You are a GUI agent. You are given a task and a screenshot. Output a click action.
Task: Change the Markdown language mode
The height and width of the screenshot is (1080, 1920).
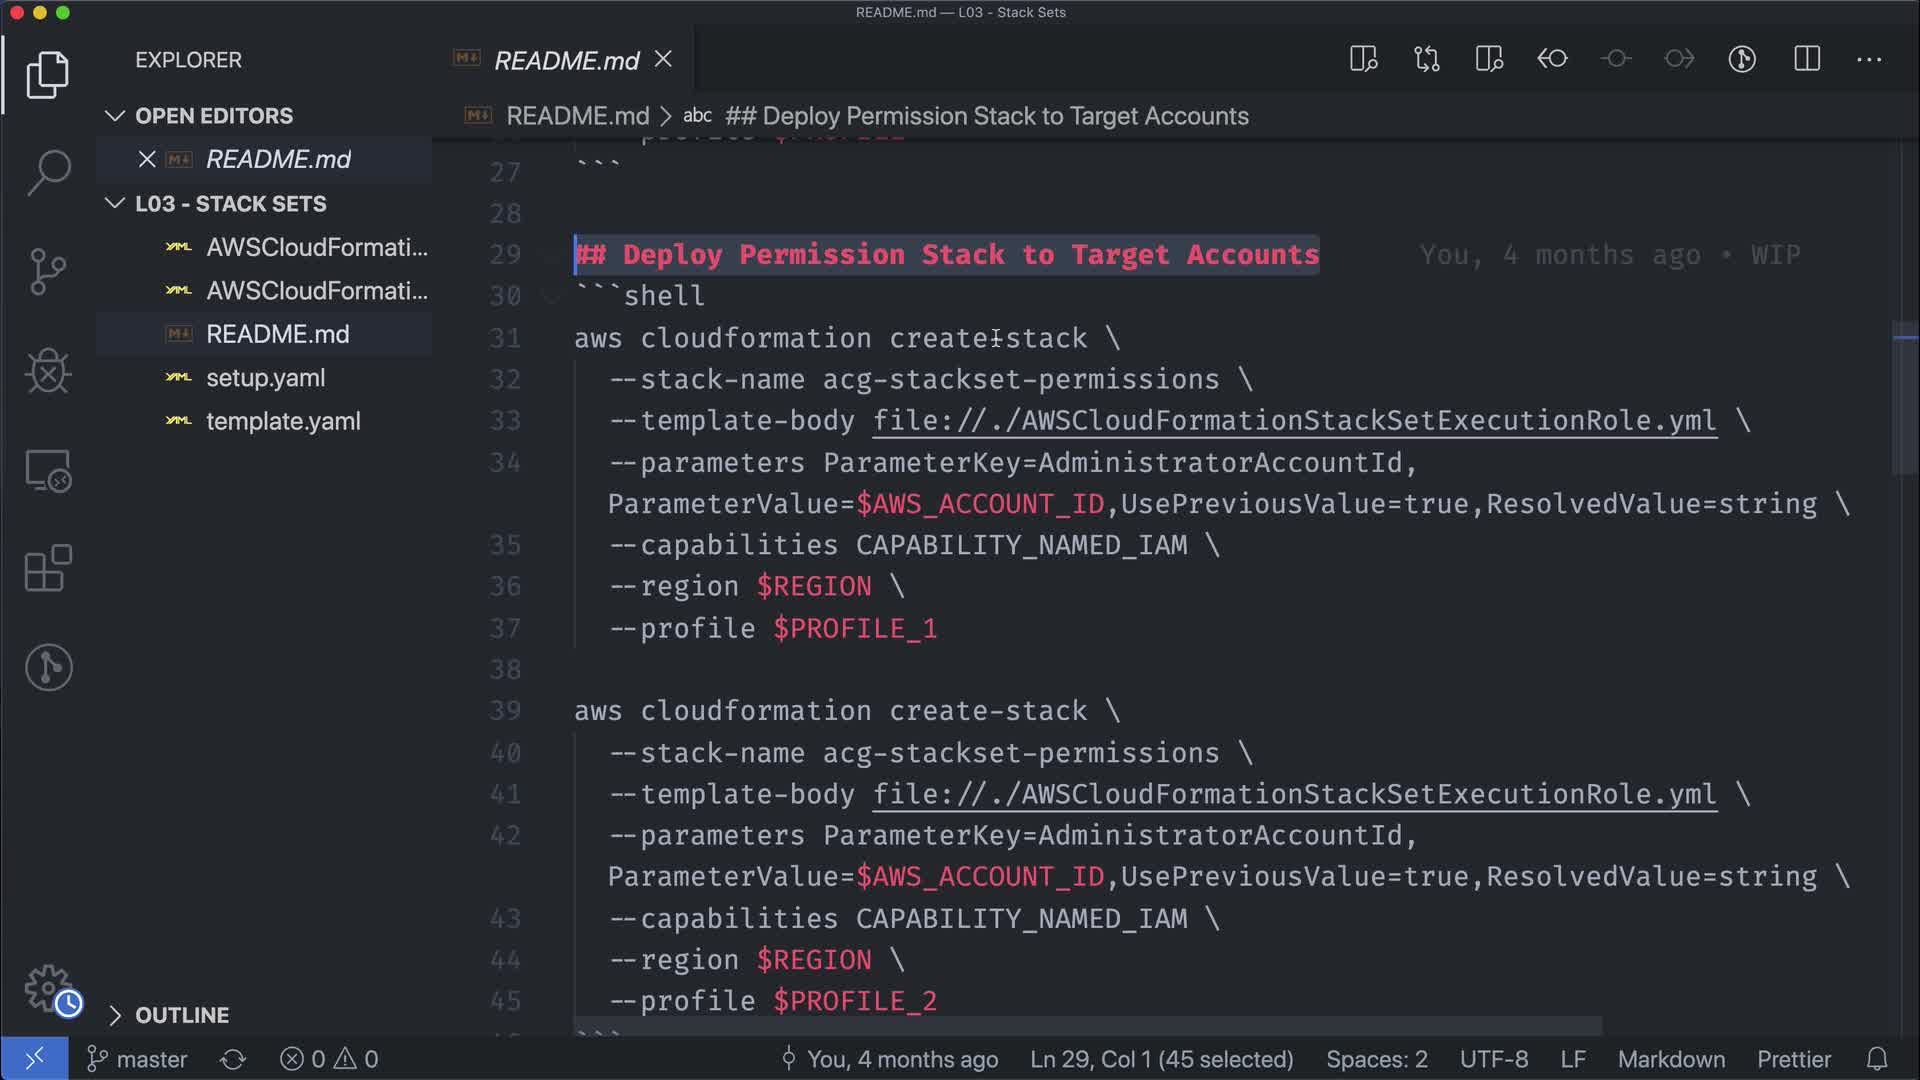pos(1670,1059)
